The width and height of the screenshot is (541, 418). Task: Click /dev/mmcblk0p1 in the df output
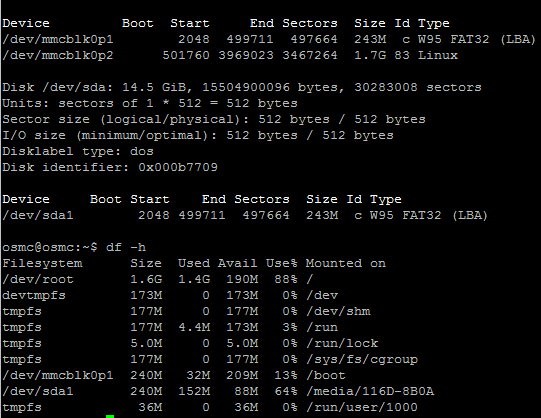58,376
